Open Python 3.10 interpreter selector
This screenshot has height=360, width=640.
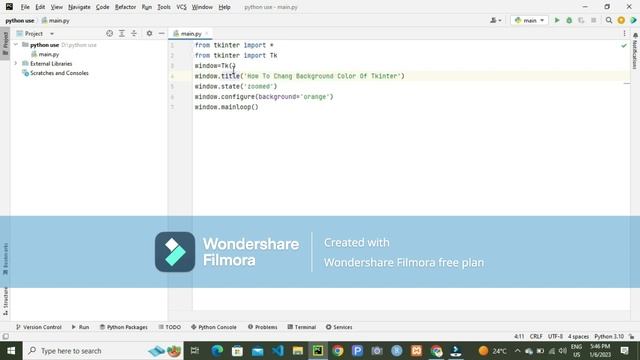pyautogui.click(x=609, y=336)
